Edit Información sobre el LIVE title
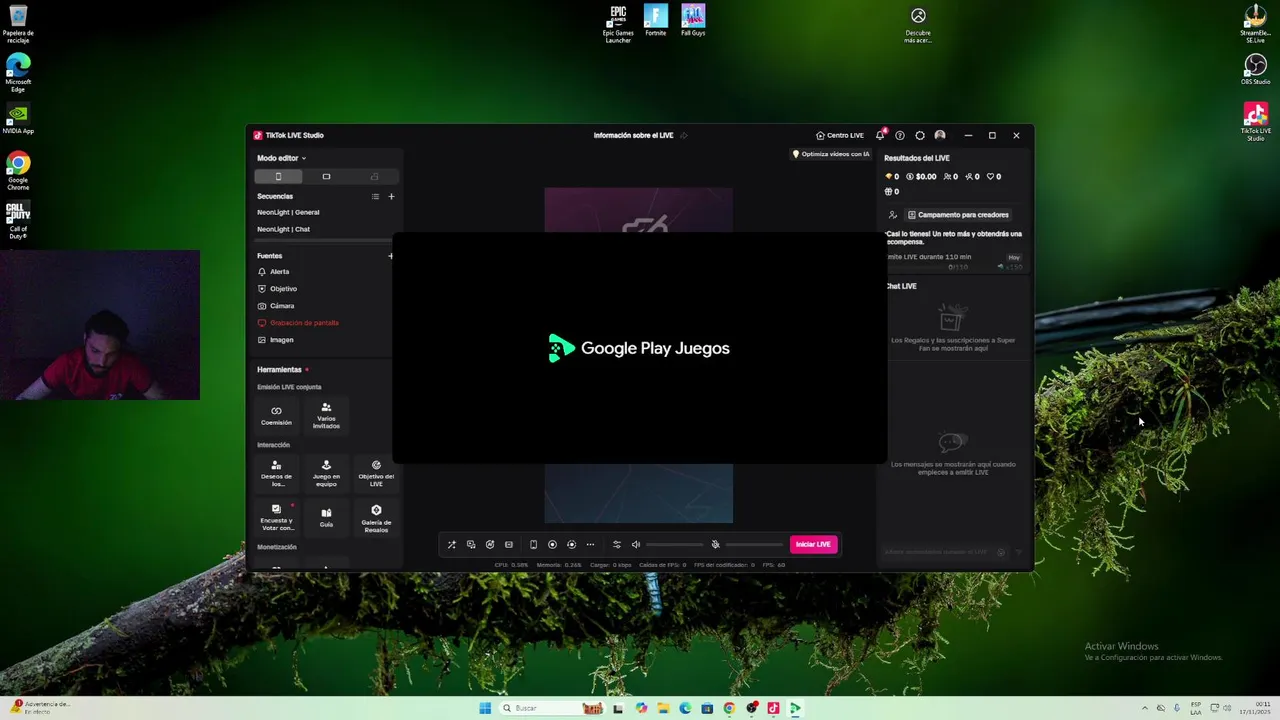The image size is (1280, 720). coord(633,135)
